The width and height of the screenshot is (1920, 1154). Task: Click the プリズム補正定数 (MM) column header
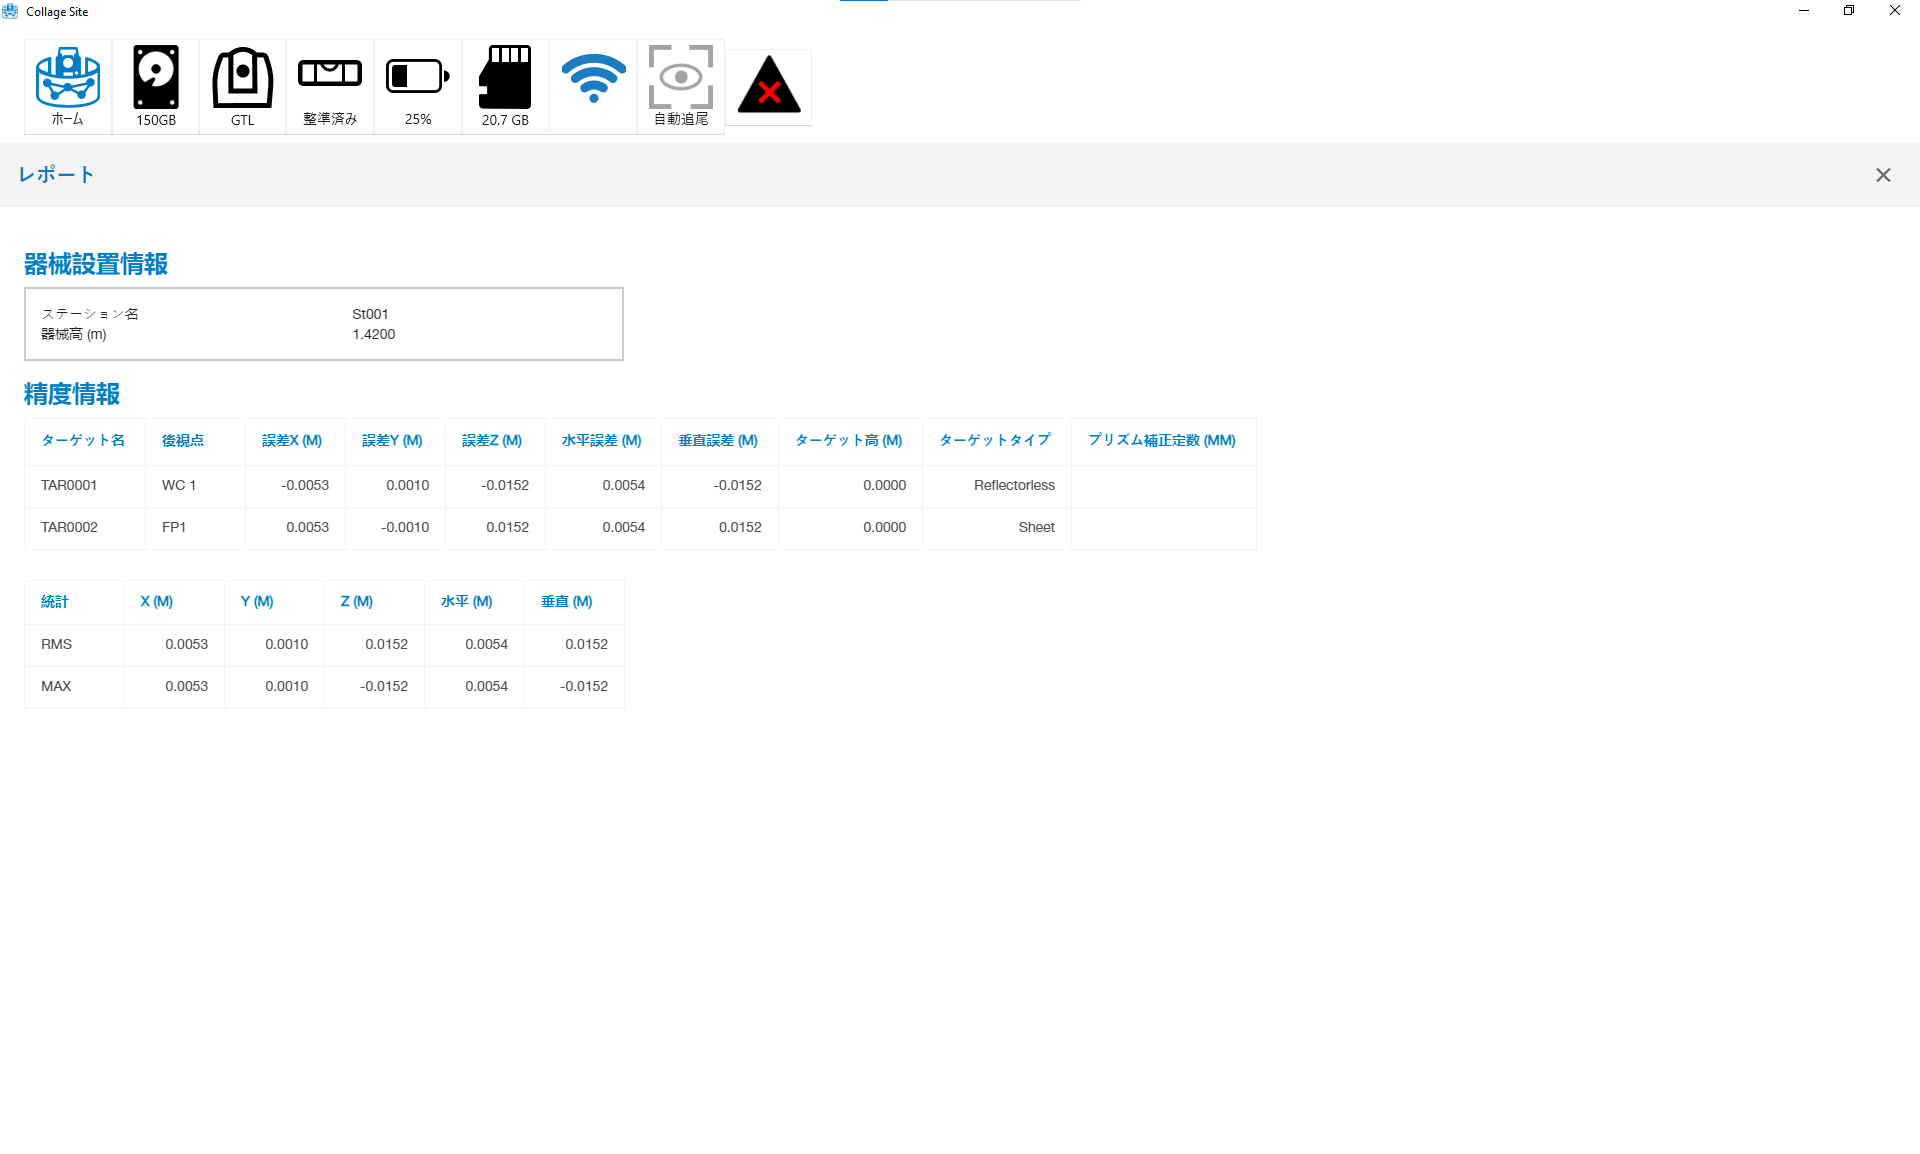pos(1162,440)
